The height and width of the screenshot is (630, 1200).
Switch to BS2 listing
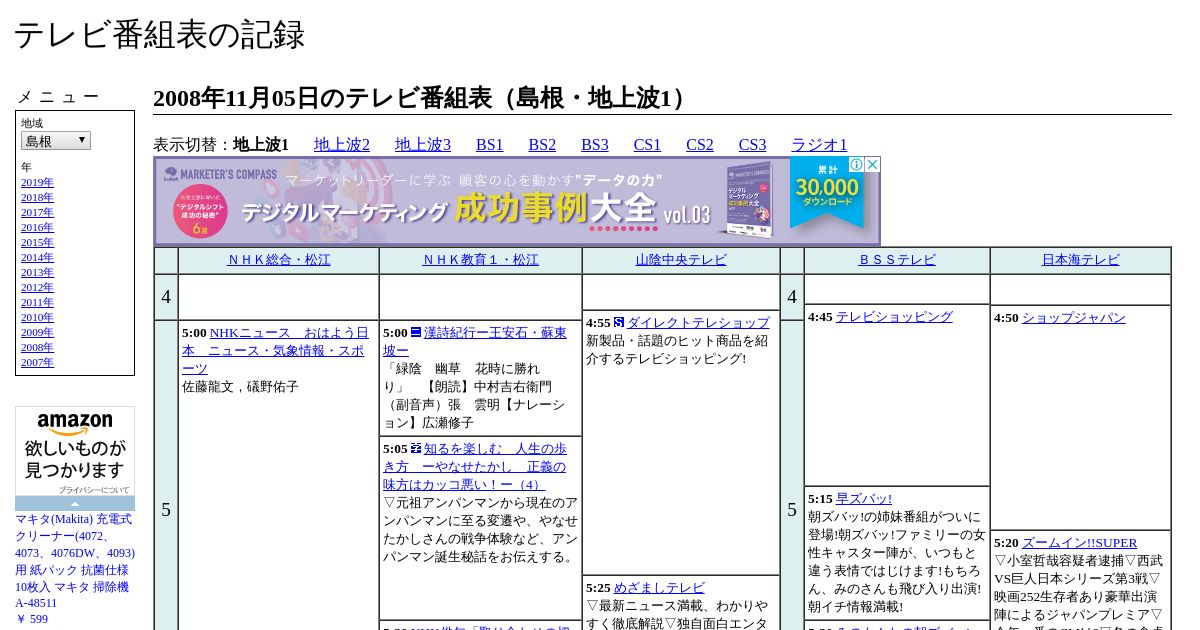(542, 144)
